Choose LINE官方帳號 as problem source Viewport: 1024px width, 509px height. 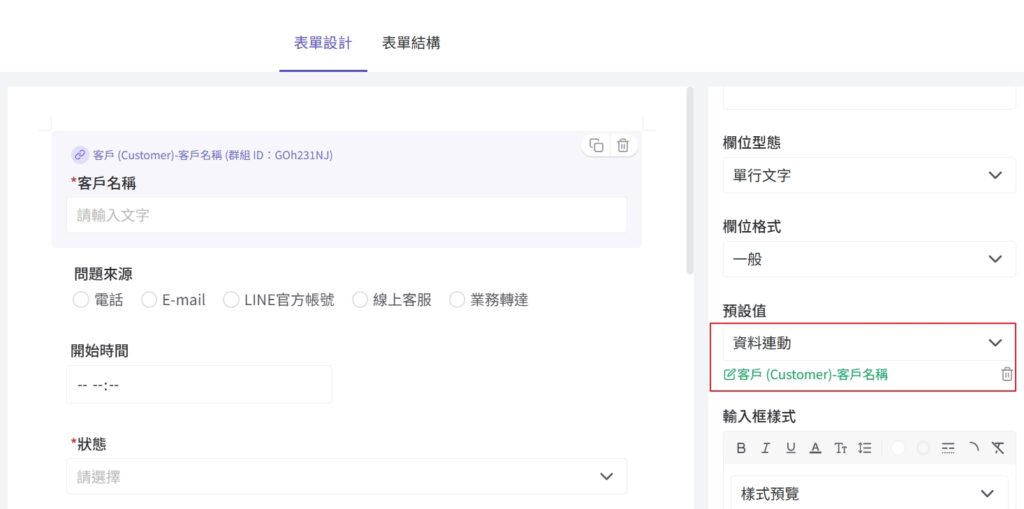[x=231, y=300]
